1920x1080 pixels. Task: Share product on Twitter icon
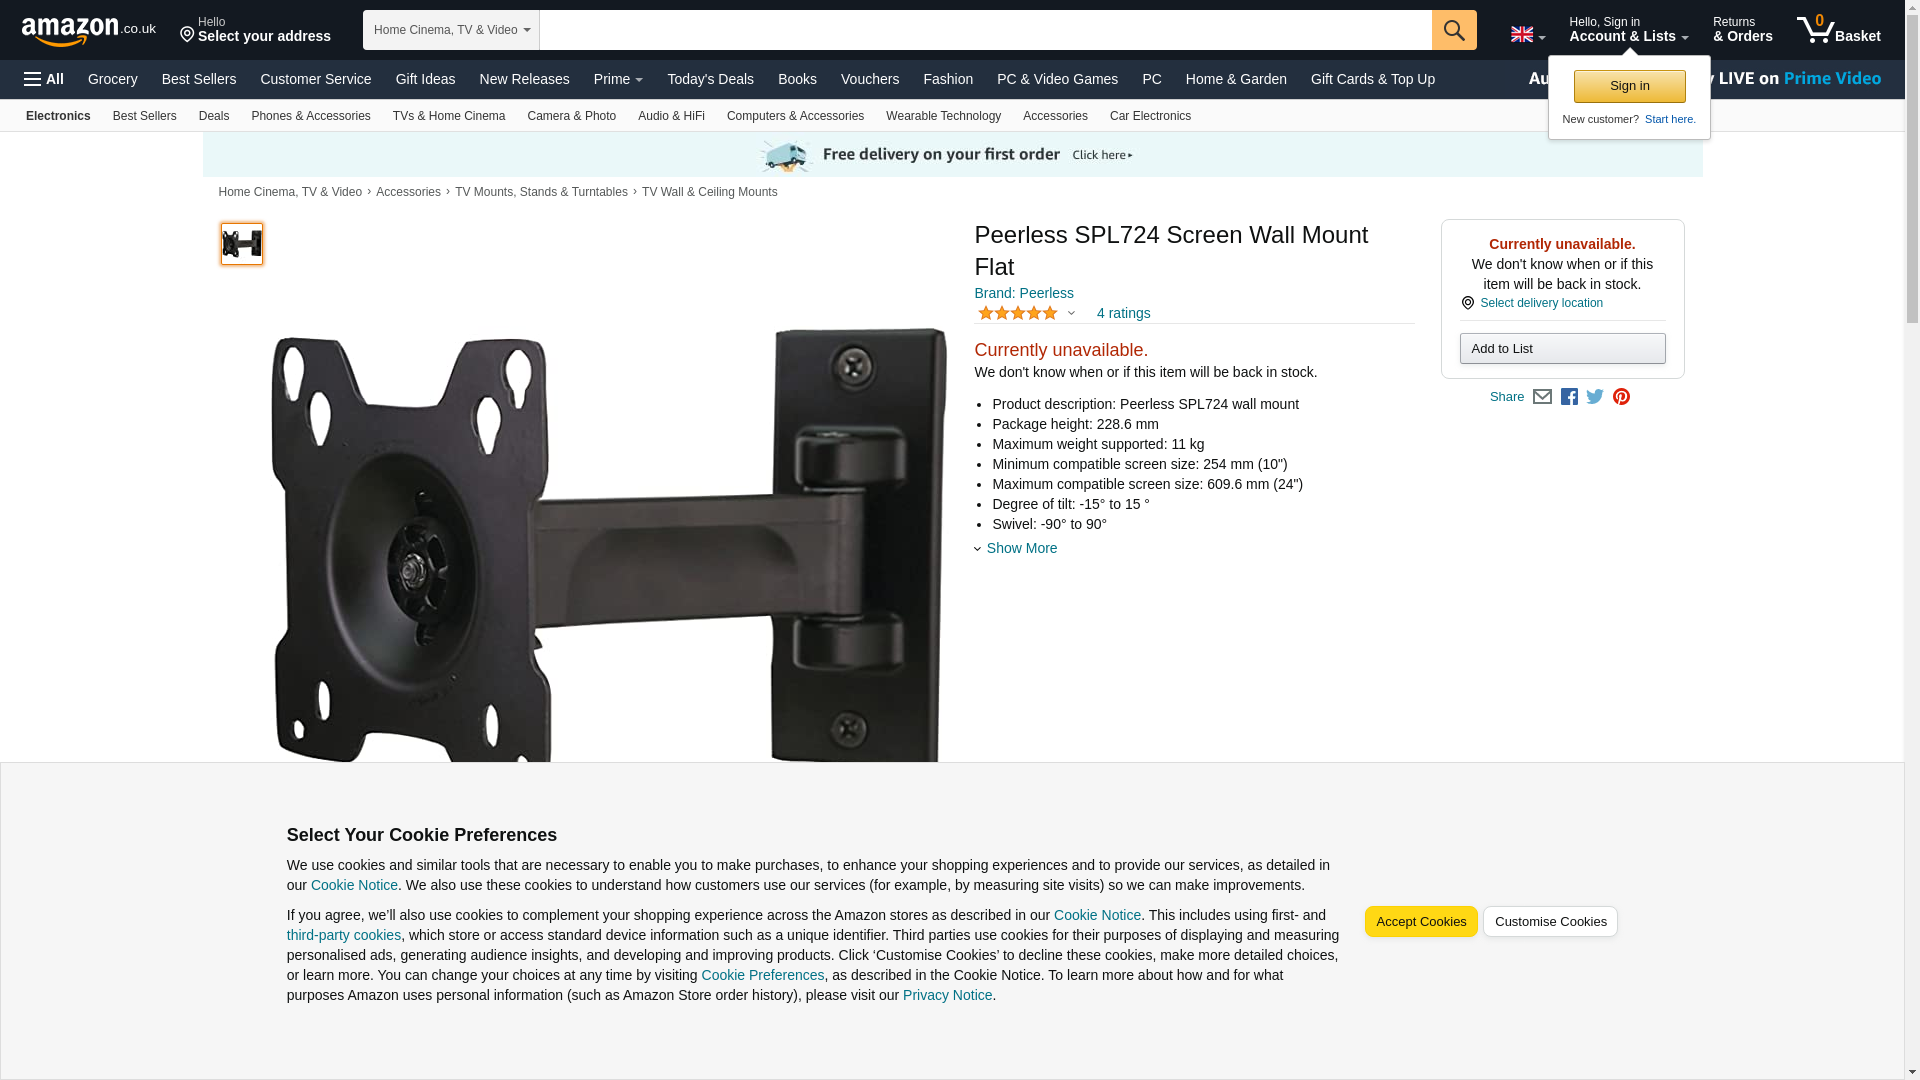click(1595, 397)
